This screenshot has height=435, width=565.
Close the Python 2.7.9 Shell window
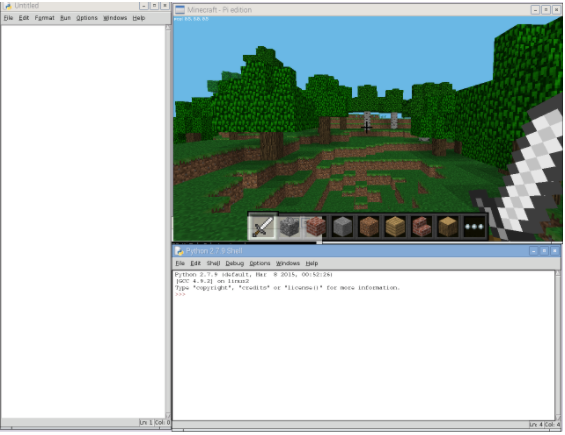[x=554, y=251]
